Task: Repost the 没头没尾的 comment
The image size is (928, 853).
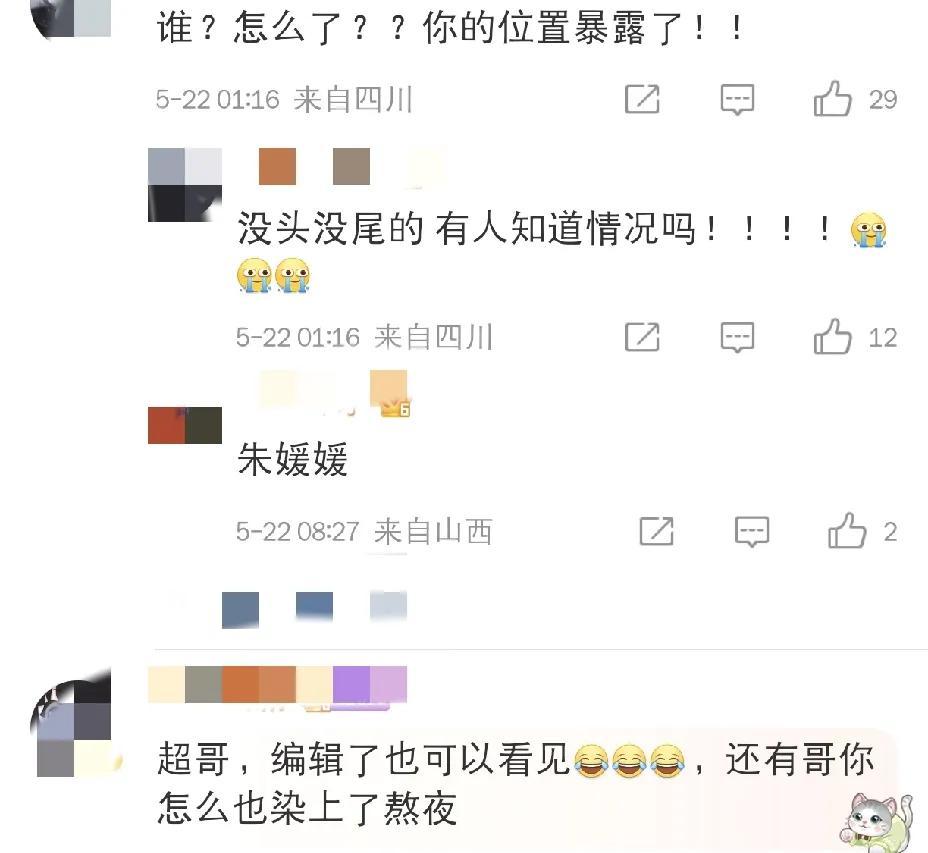Action: click(x=642, y=337)
